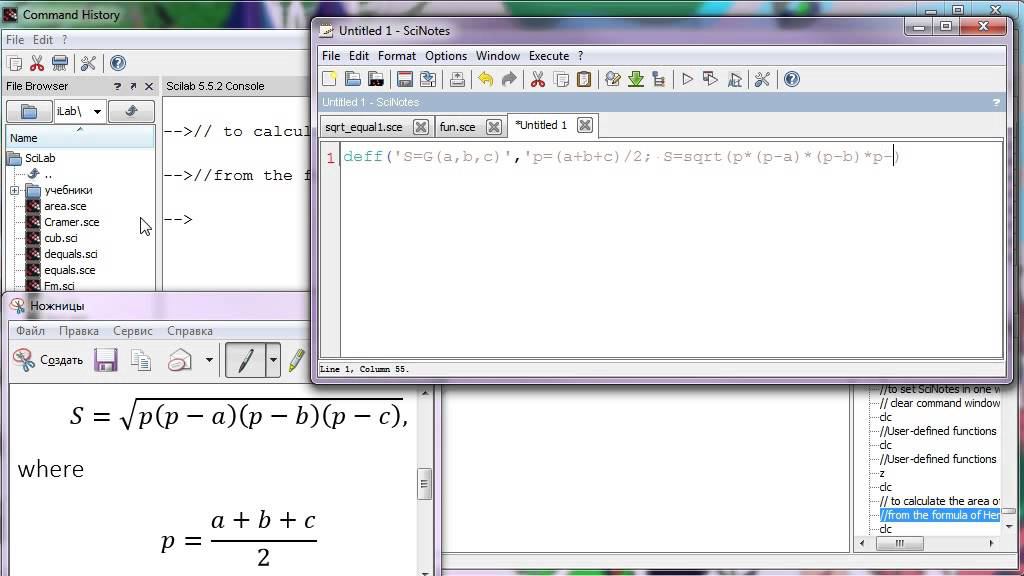Select Cramer.sce in File Browser
This screenshot has height=576, width=1024.
click(72, 222)
